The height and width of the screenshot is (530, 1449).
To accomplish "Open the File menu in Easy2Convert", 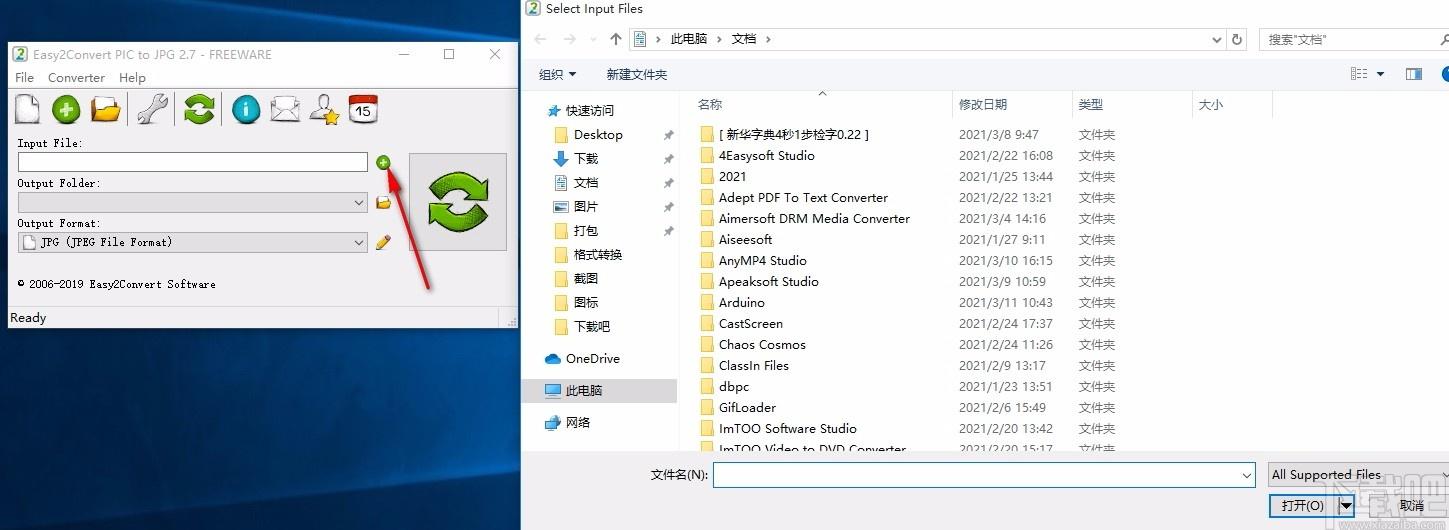I will click(x=24, y=77).
